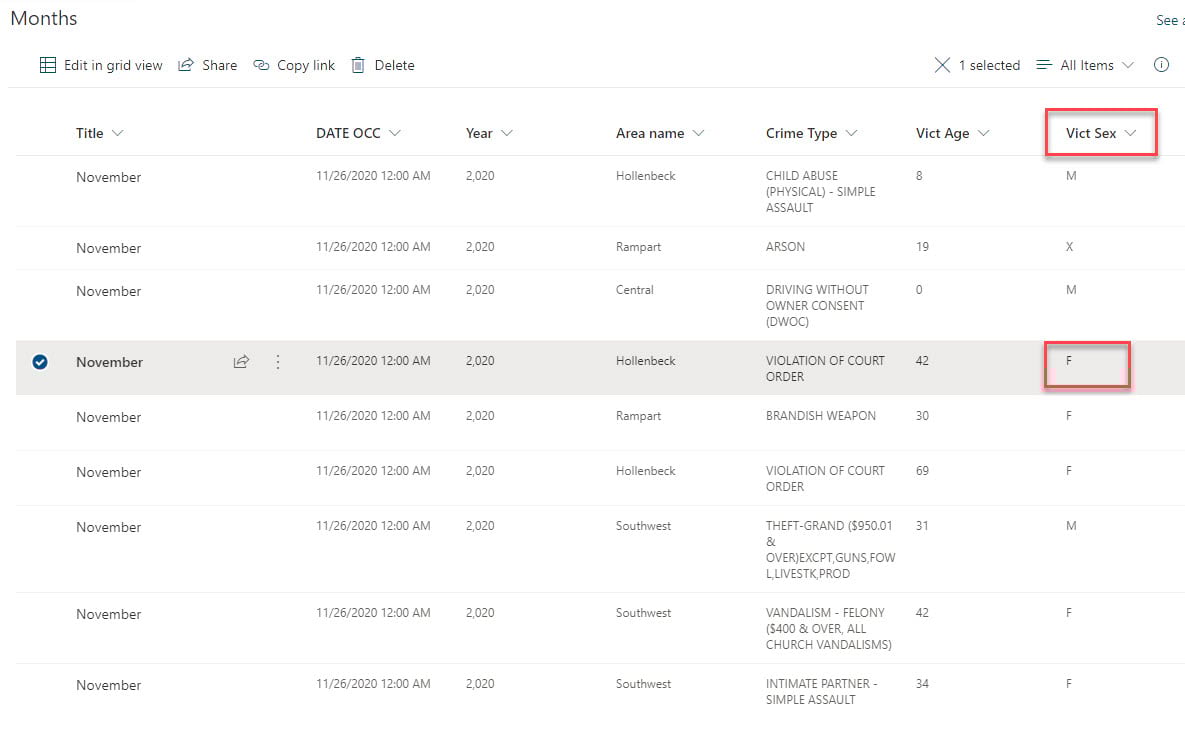Select the INTIMATE PARTNER - SIMPLE ASSAULT row

(40, 685)
